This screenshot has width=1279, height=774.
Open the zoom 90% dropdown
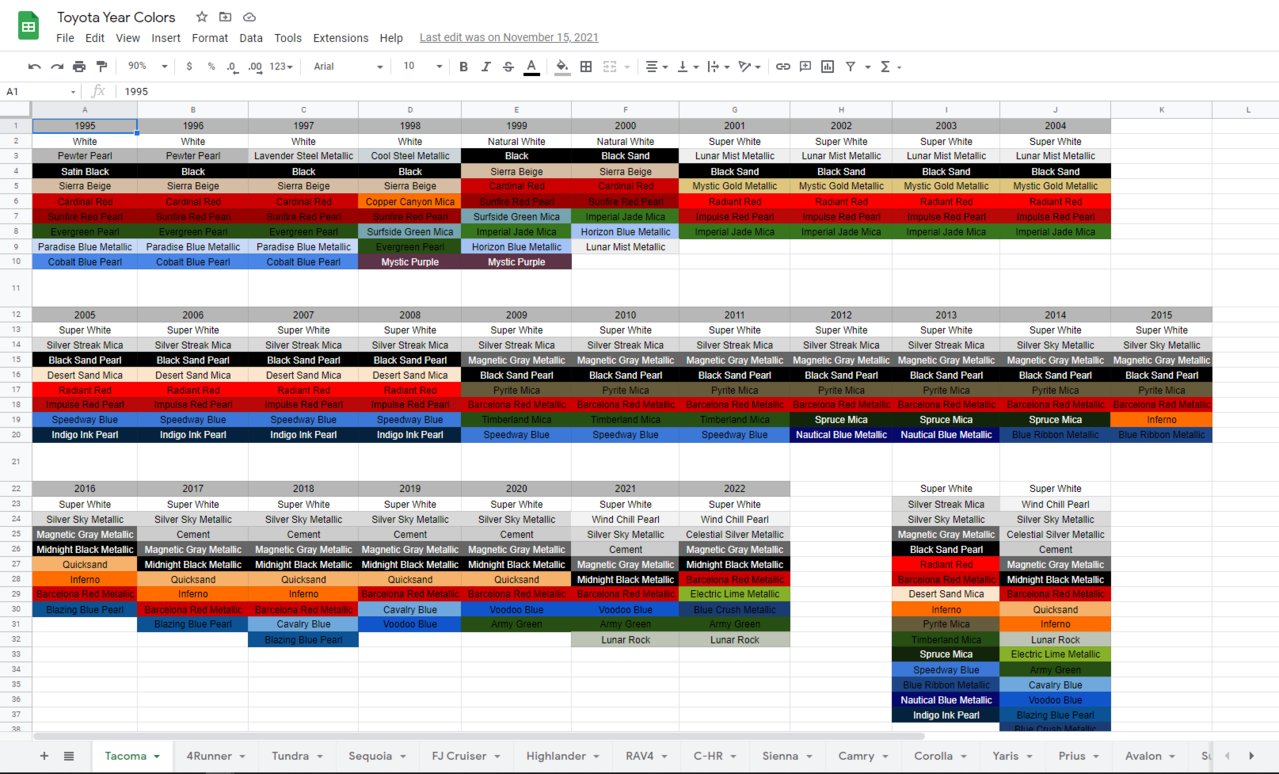pyautogui.click(x=145, y=66)
